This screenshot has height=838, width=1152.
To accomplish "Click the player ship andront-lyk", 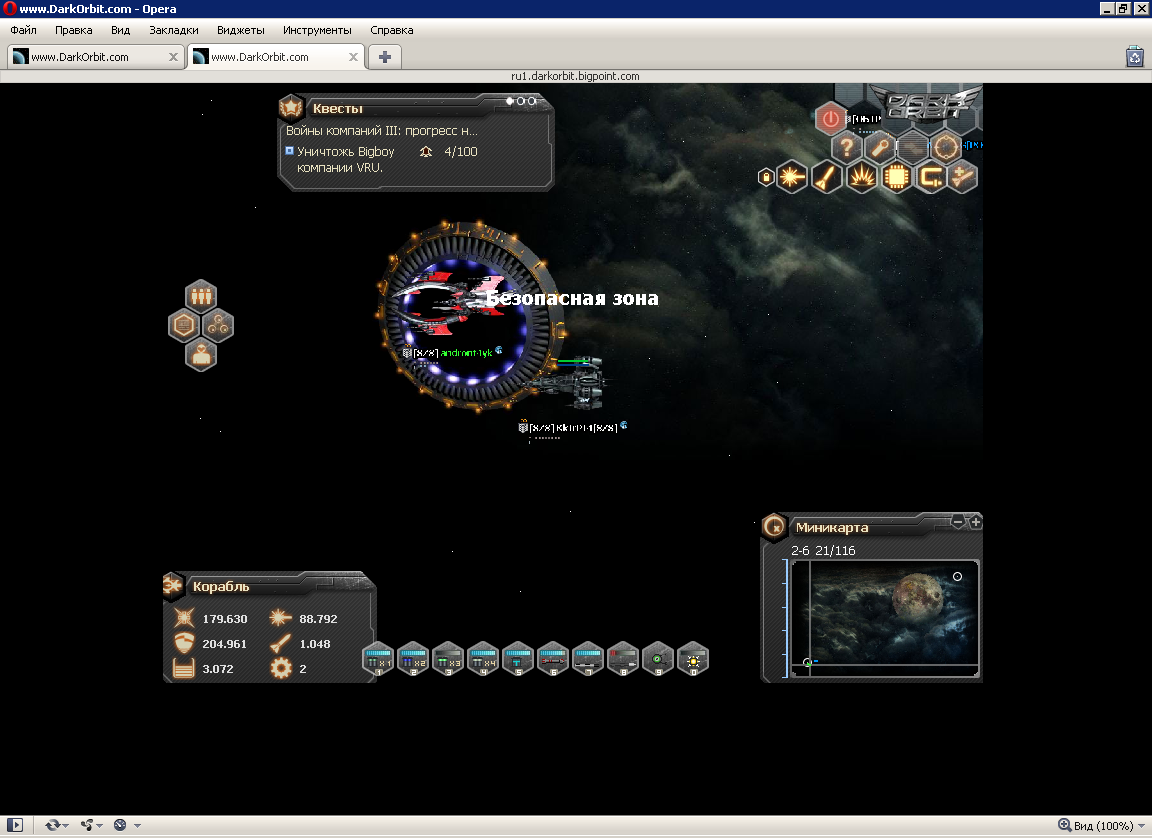I will (x=448, y=303).
